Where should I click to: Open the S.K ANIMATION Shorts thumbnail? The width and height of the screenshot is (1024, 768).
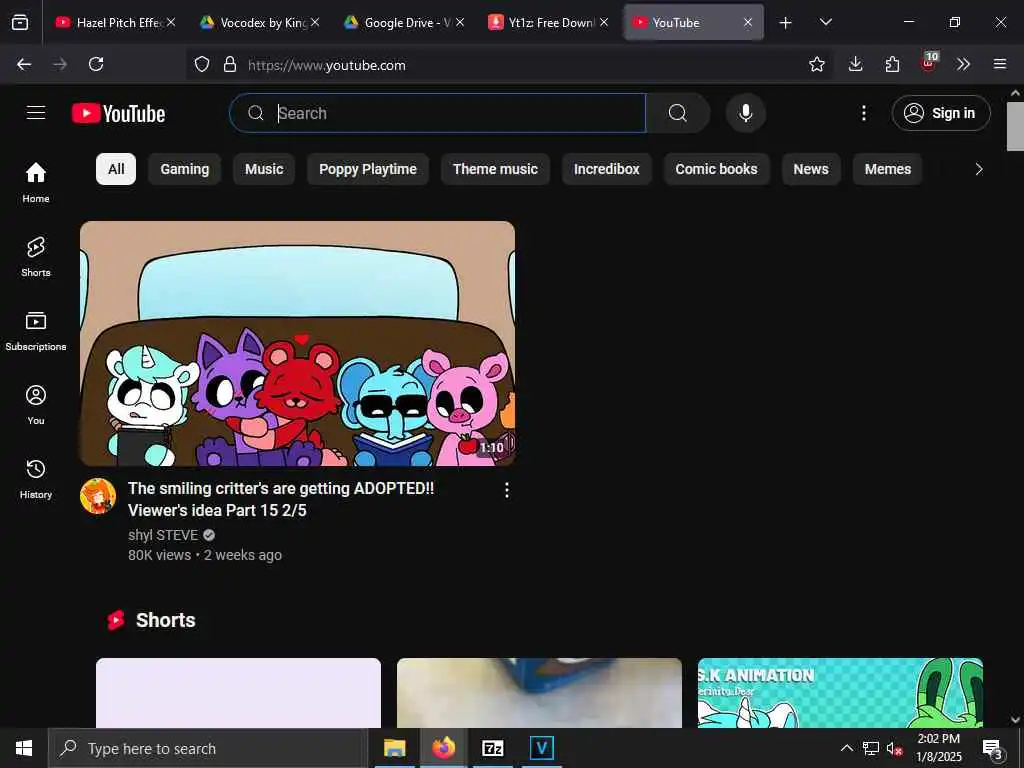[x=840, y=692]
